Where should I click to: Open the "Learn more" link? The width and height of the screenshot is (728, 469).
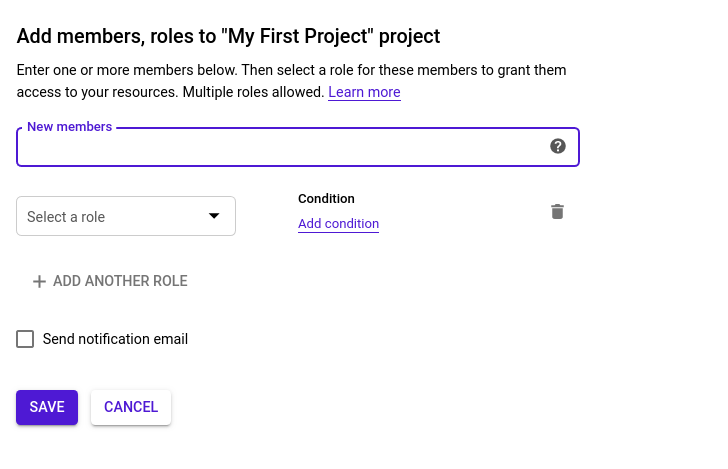[364, 92]
